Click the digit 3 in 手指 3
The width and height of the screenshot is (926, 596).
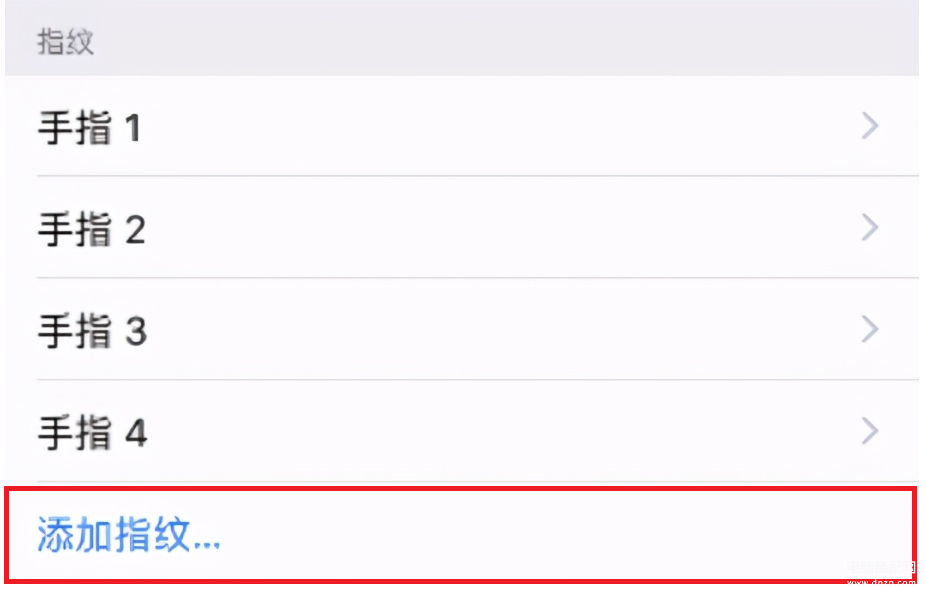136,331
